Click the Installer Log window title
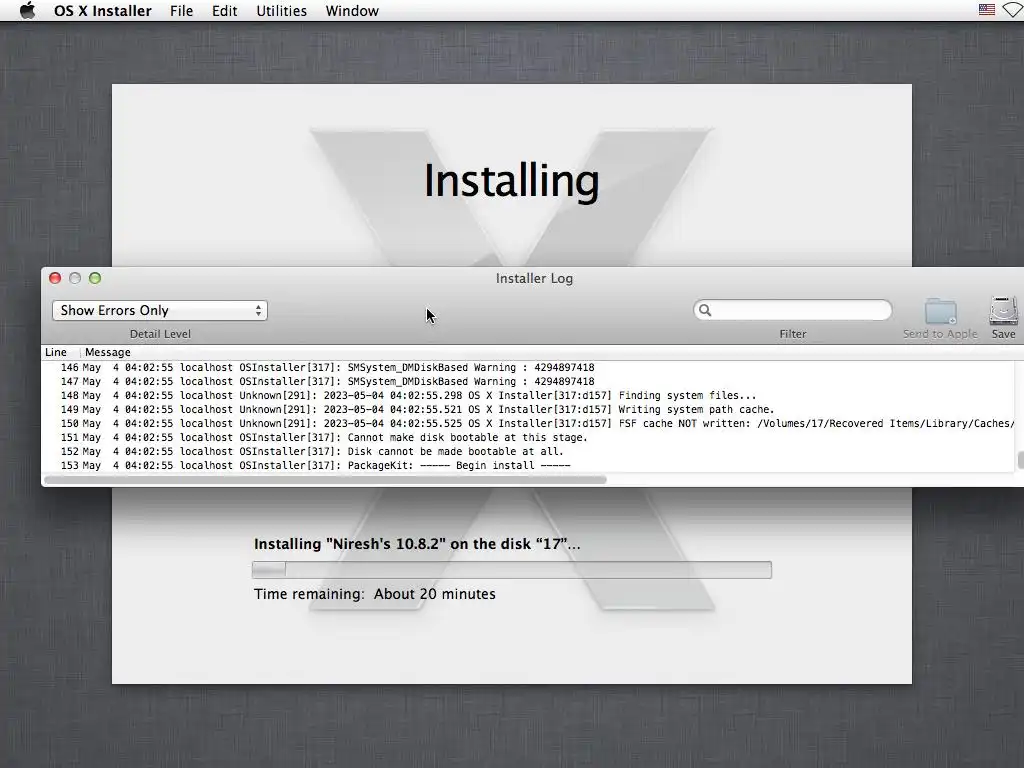The width and height of the screenshot is (1024, 768). point(534,278)
